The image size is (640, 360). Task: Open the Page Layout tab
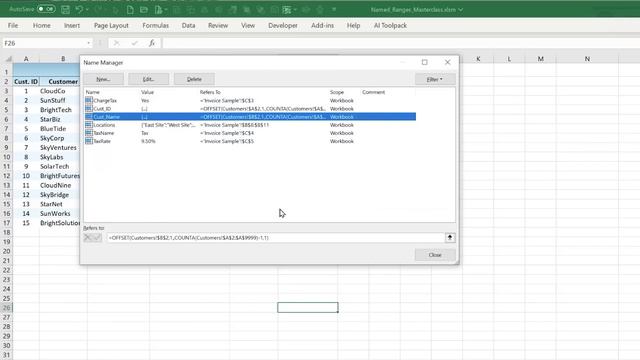(111, 25)
